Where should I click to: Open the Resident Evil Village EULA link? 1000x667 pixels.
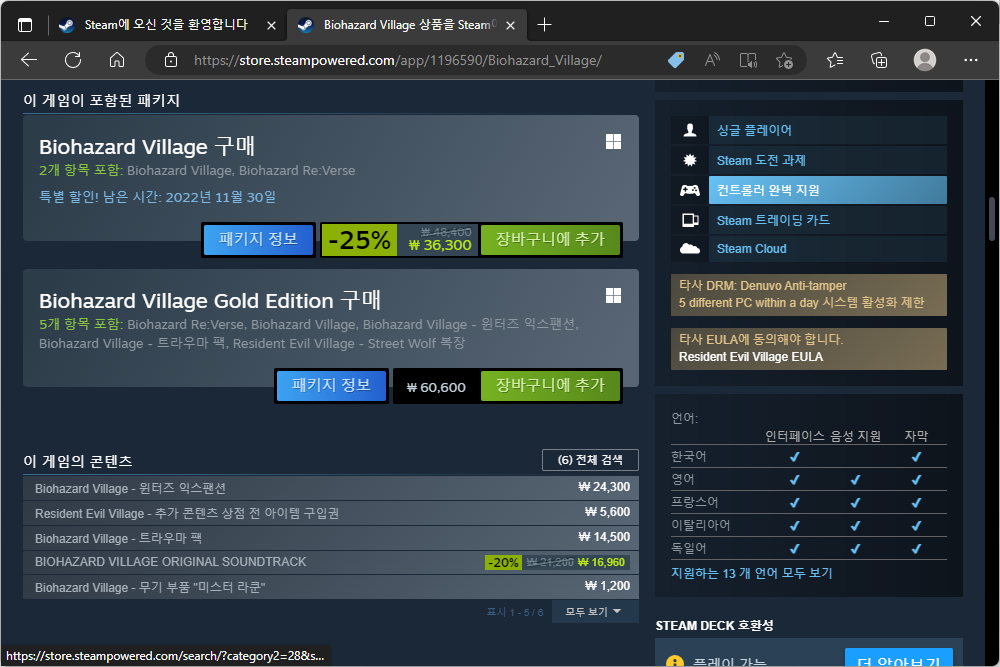tap(751, 356)
